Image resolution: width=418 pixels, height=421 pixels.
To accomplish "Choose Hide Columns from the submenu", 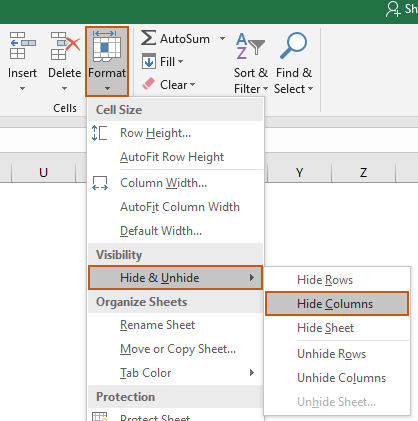I will pos(337,304).
